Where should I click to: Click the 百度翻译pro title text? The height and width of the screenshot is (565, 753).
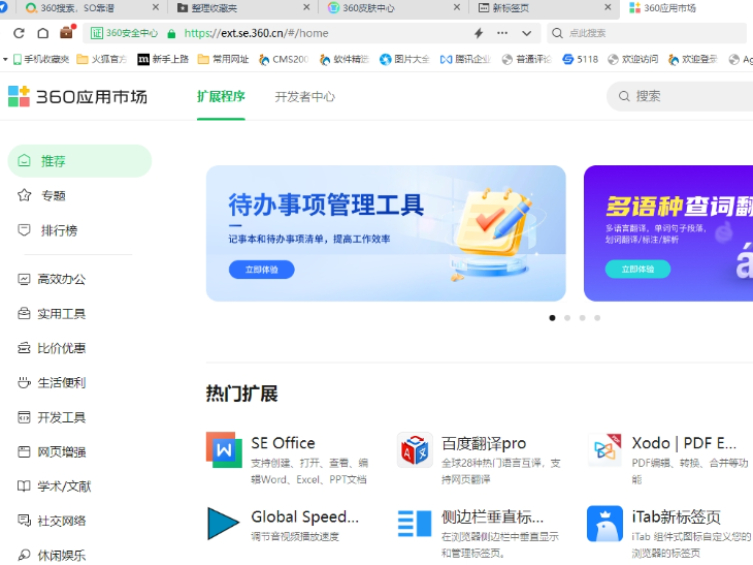pyautogui.click(x=484, y=443)
